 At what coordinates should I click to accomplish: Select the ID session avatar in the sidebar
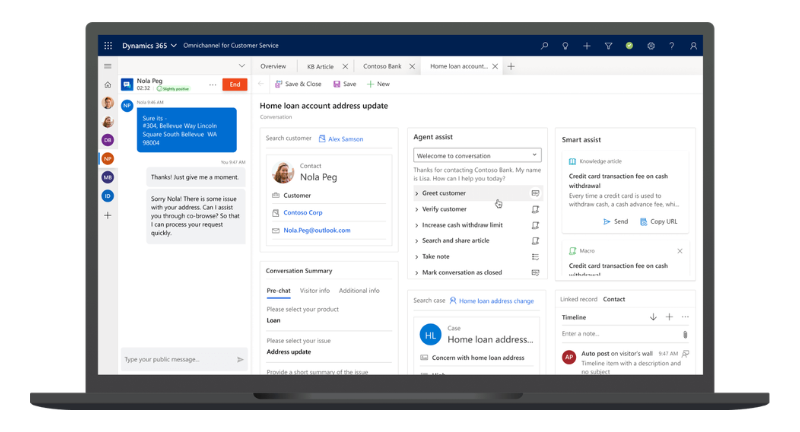[x=108, y=196]
